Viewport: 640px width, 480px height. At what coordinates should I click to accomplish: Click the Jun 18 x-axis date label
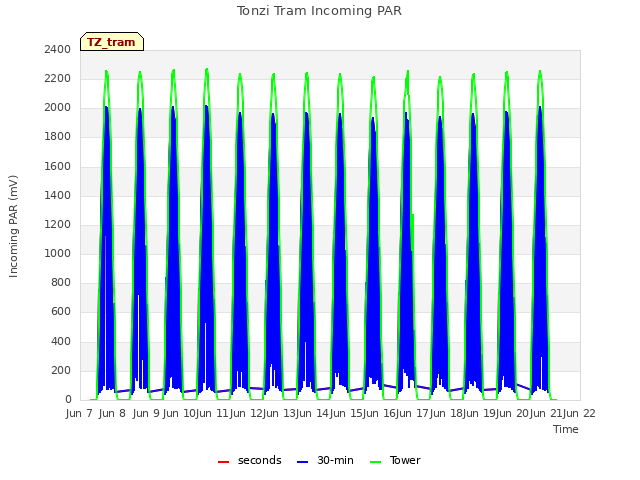point(448,413)
